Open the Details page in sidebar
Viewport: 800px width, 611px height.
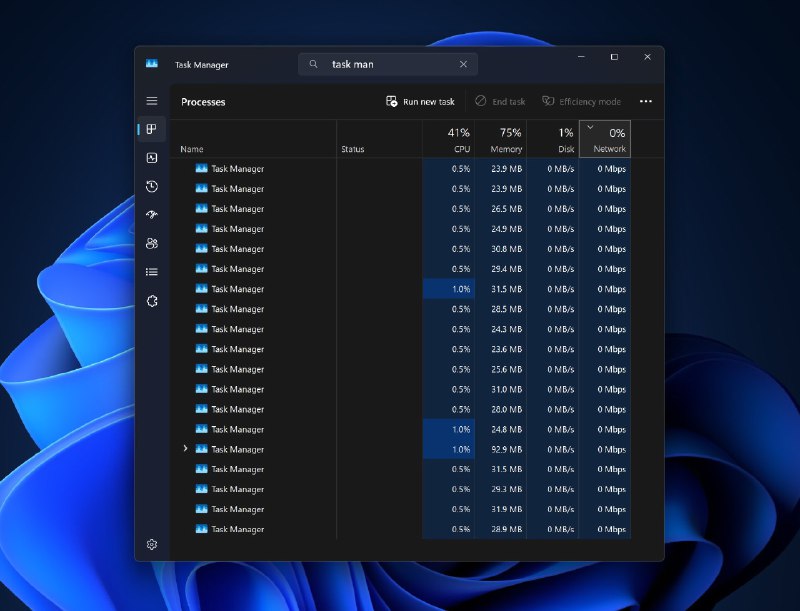point(152,272)
